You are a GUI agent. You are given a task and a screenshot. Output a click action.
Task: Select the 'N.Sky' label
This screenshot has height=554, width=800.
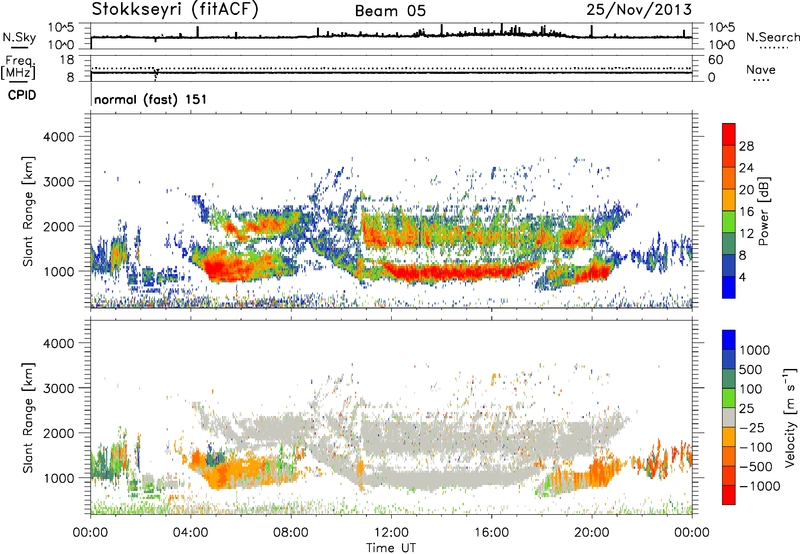point(19,37)
